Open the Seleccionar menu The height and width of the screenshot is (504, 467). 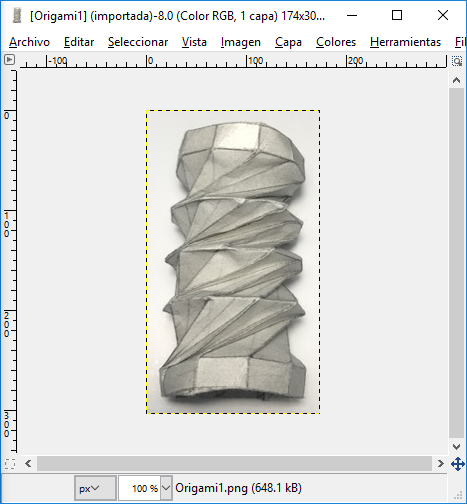pyautogui.click(x=138, y=42)
